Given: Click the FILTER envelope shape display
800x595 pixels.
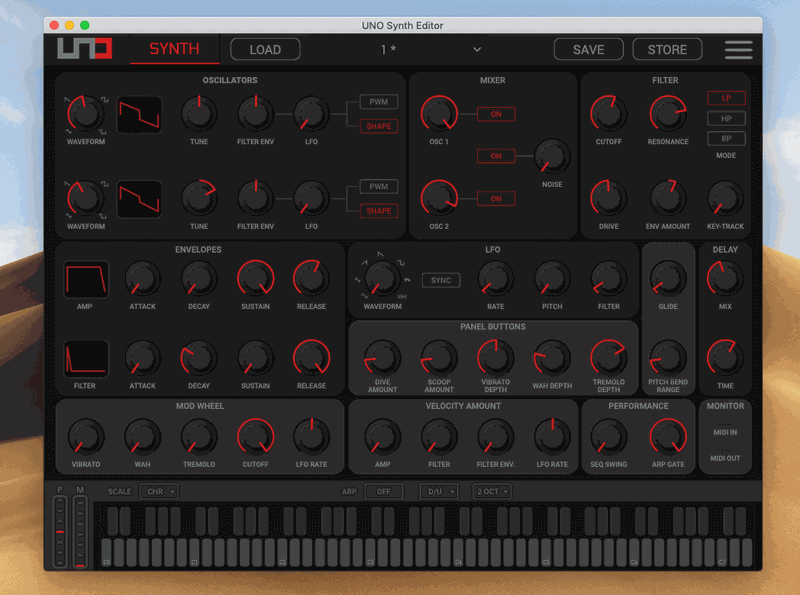Looking at the screenshot, I should (x=86, y=360).
